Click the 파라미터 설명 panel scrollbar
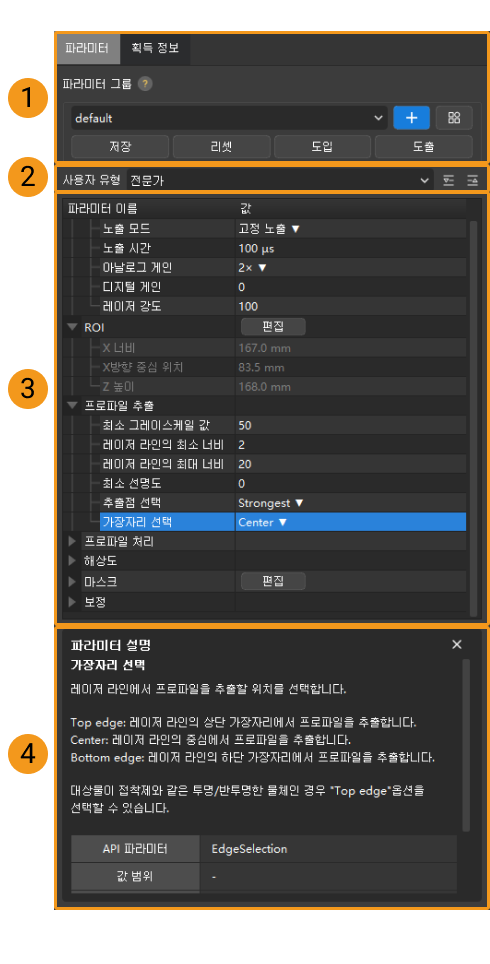 click(x=467, y=745)
